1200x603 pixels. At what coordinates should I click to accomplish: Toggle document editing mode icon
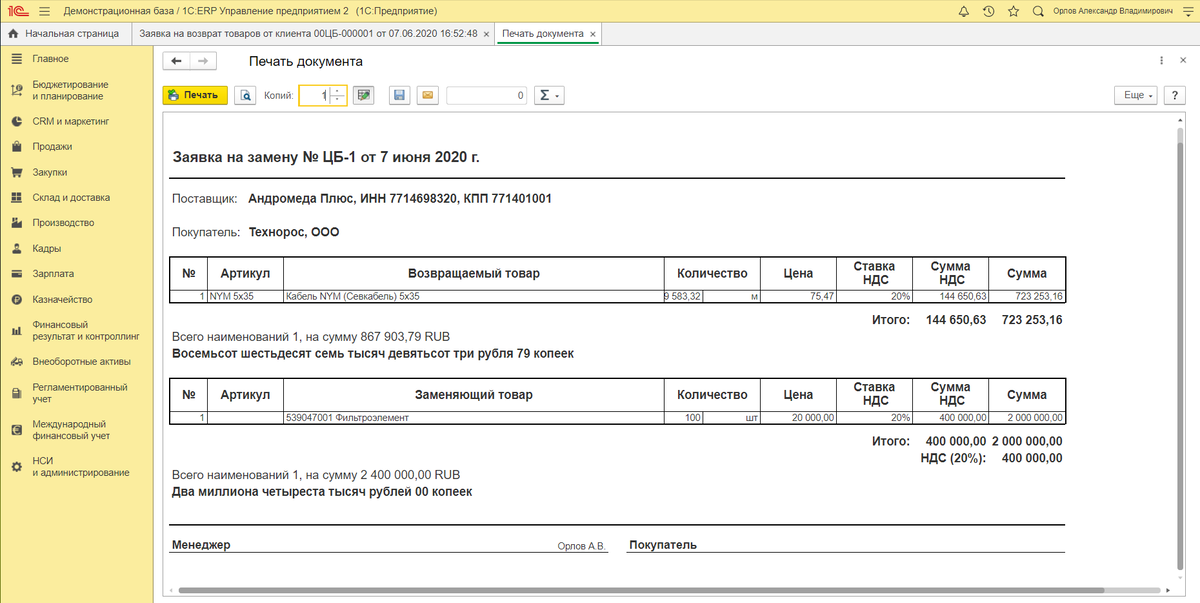coord(363,95)
